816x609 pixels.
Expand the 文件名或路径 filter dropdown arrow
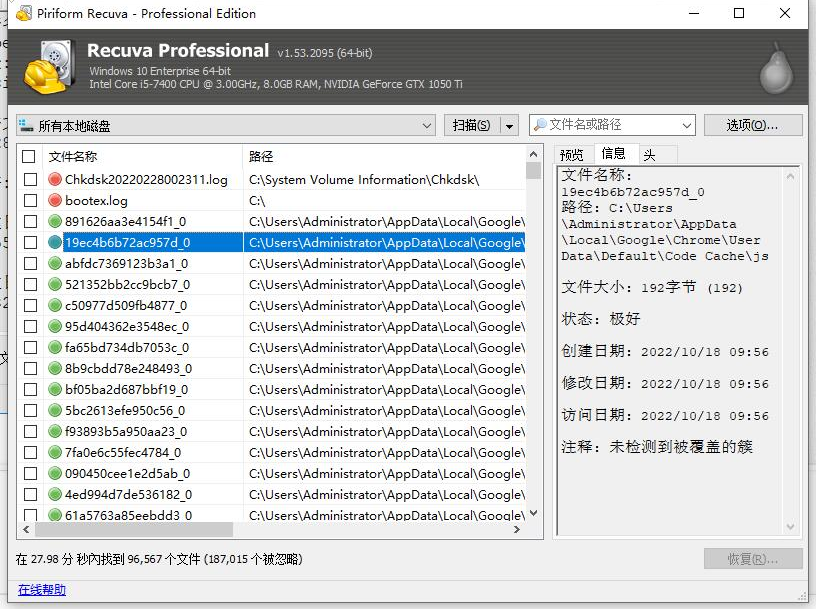[686, 126]
